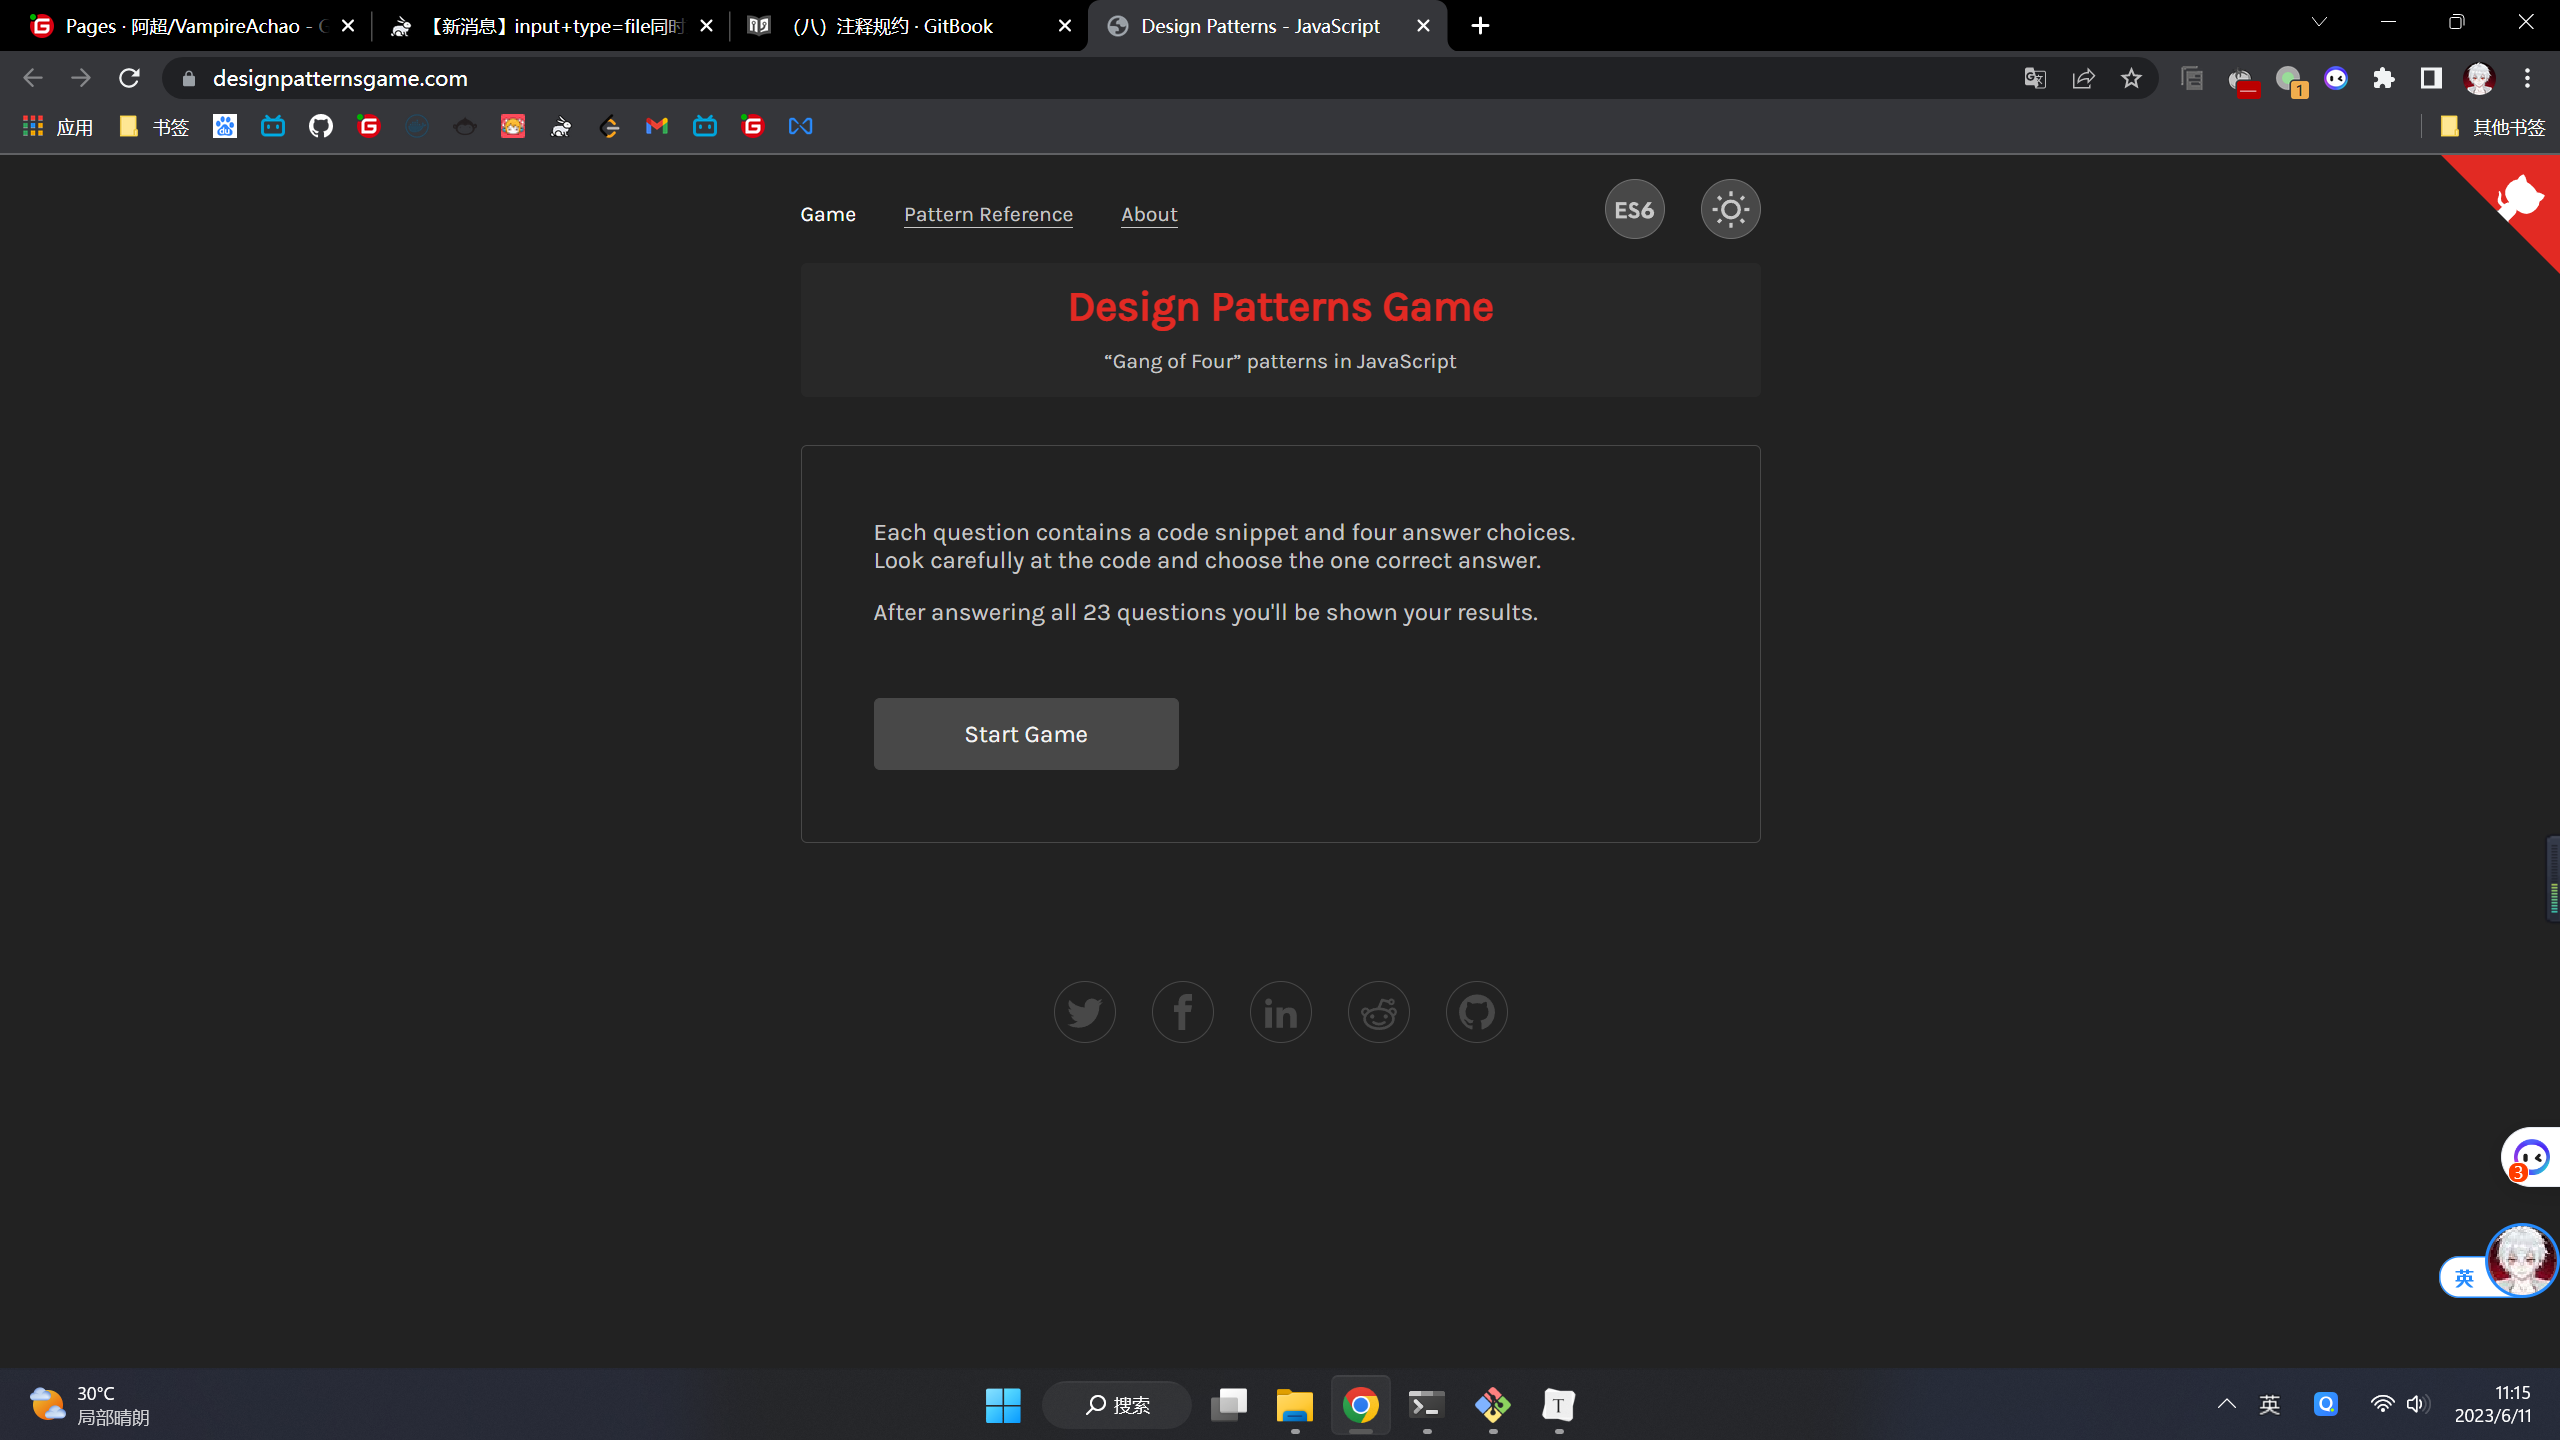Open the About link

1149,214
